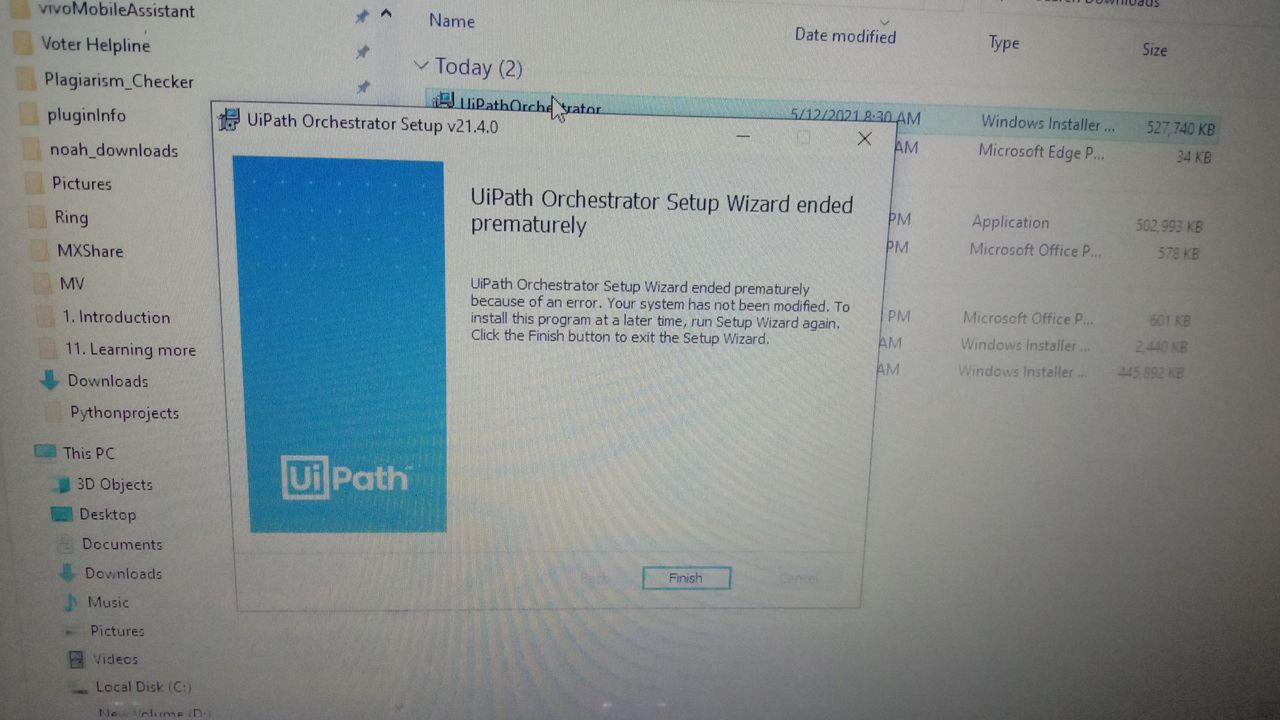
Task: Open Music under This PC
Action: 108,602
